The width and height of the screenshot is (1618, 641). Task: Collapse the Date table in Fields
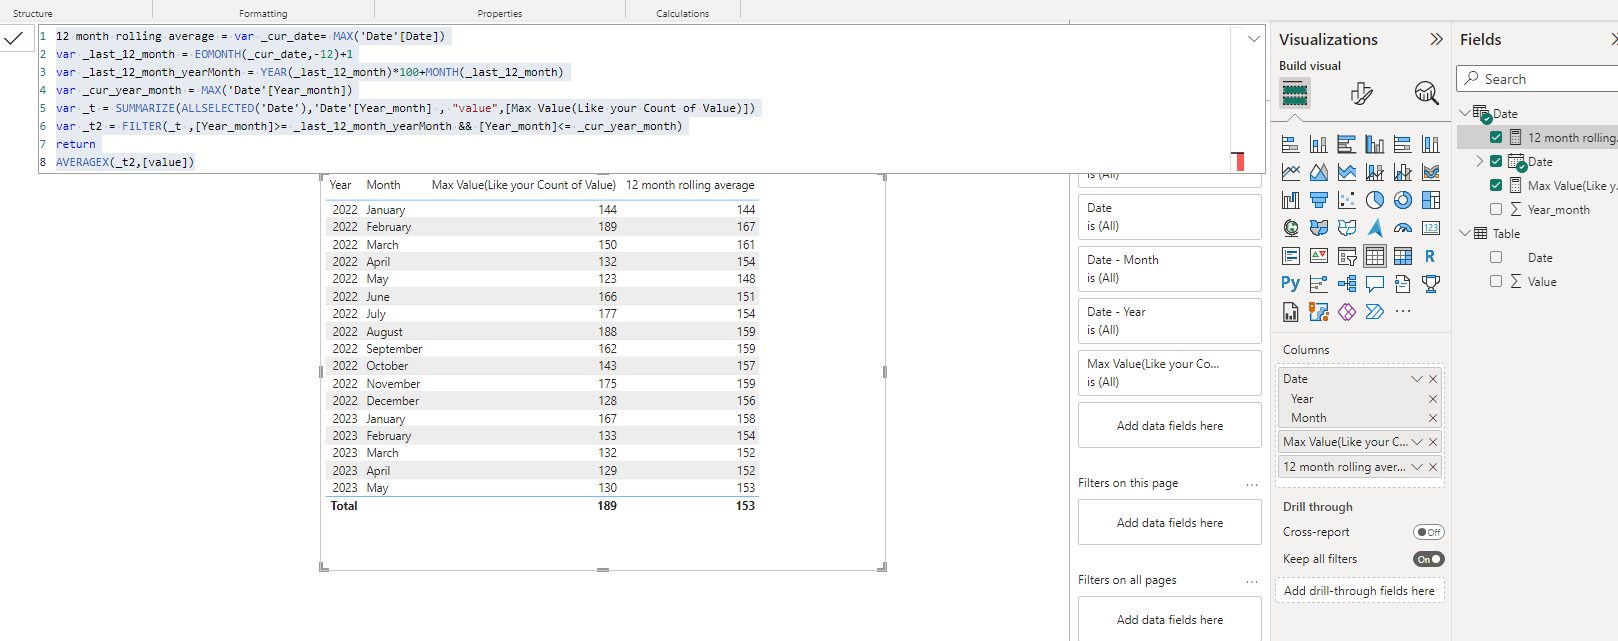coord(1465,113)
